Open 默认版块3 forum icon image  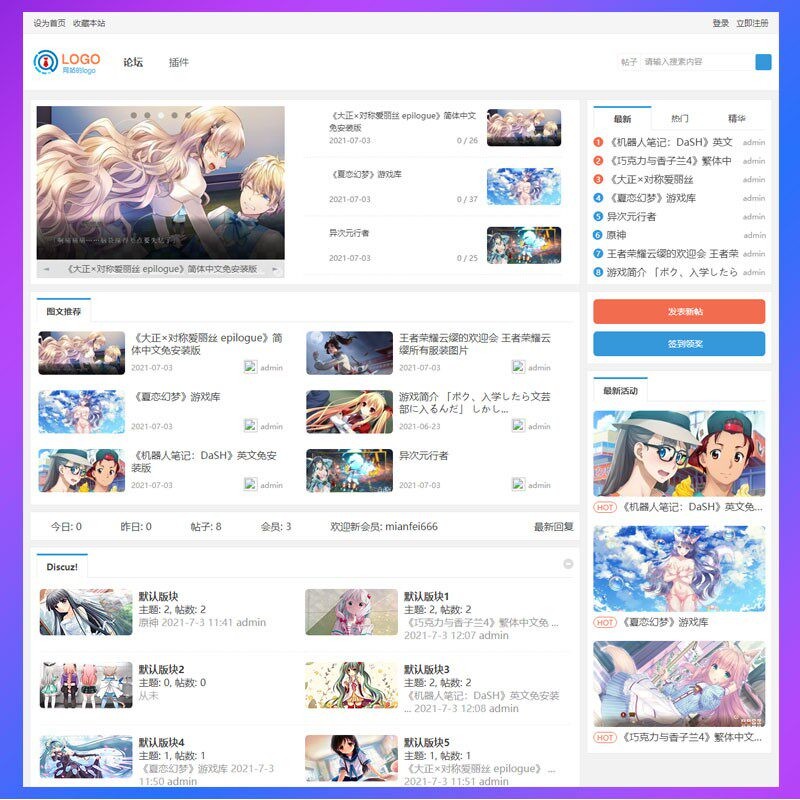(351, 685)
